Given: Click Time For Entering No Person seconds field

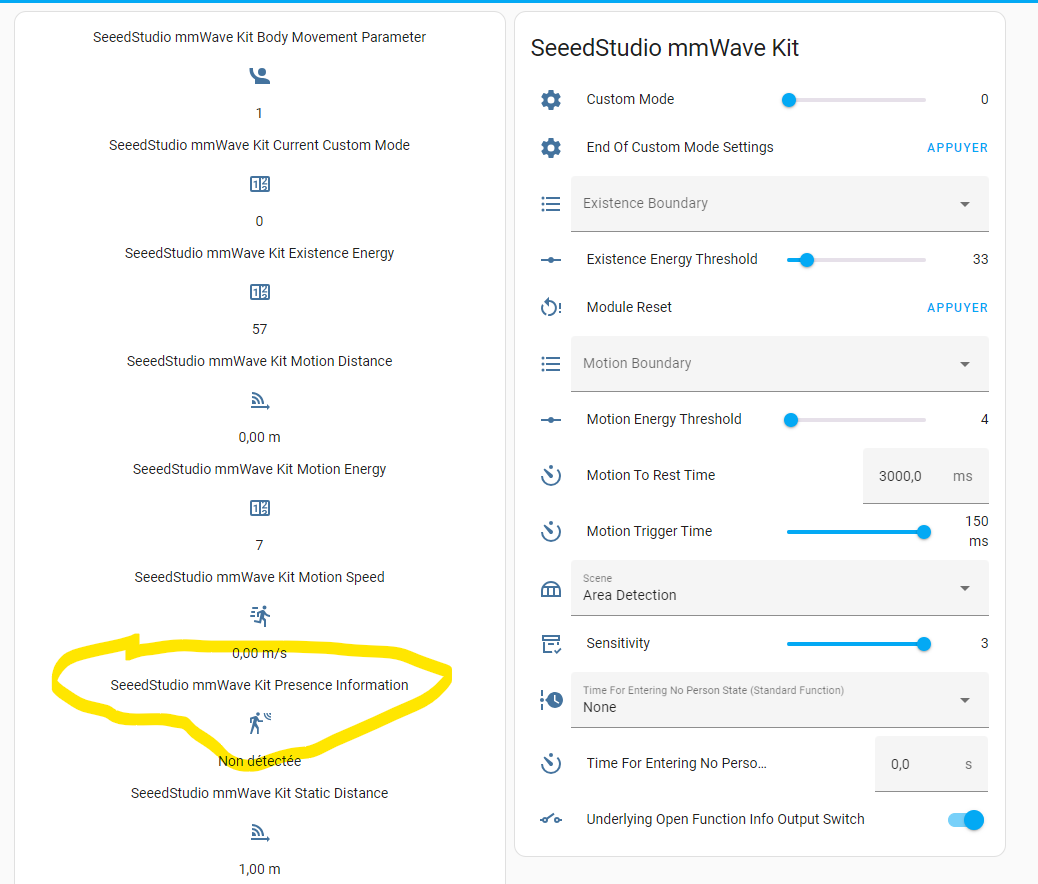Looking at the screenshot, I should tap(931, 764).
